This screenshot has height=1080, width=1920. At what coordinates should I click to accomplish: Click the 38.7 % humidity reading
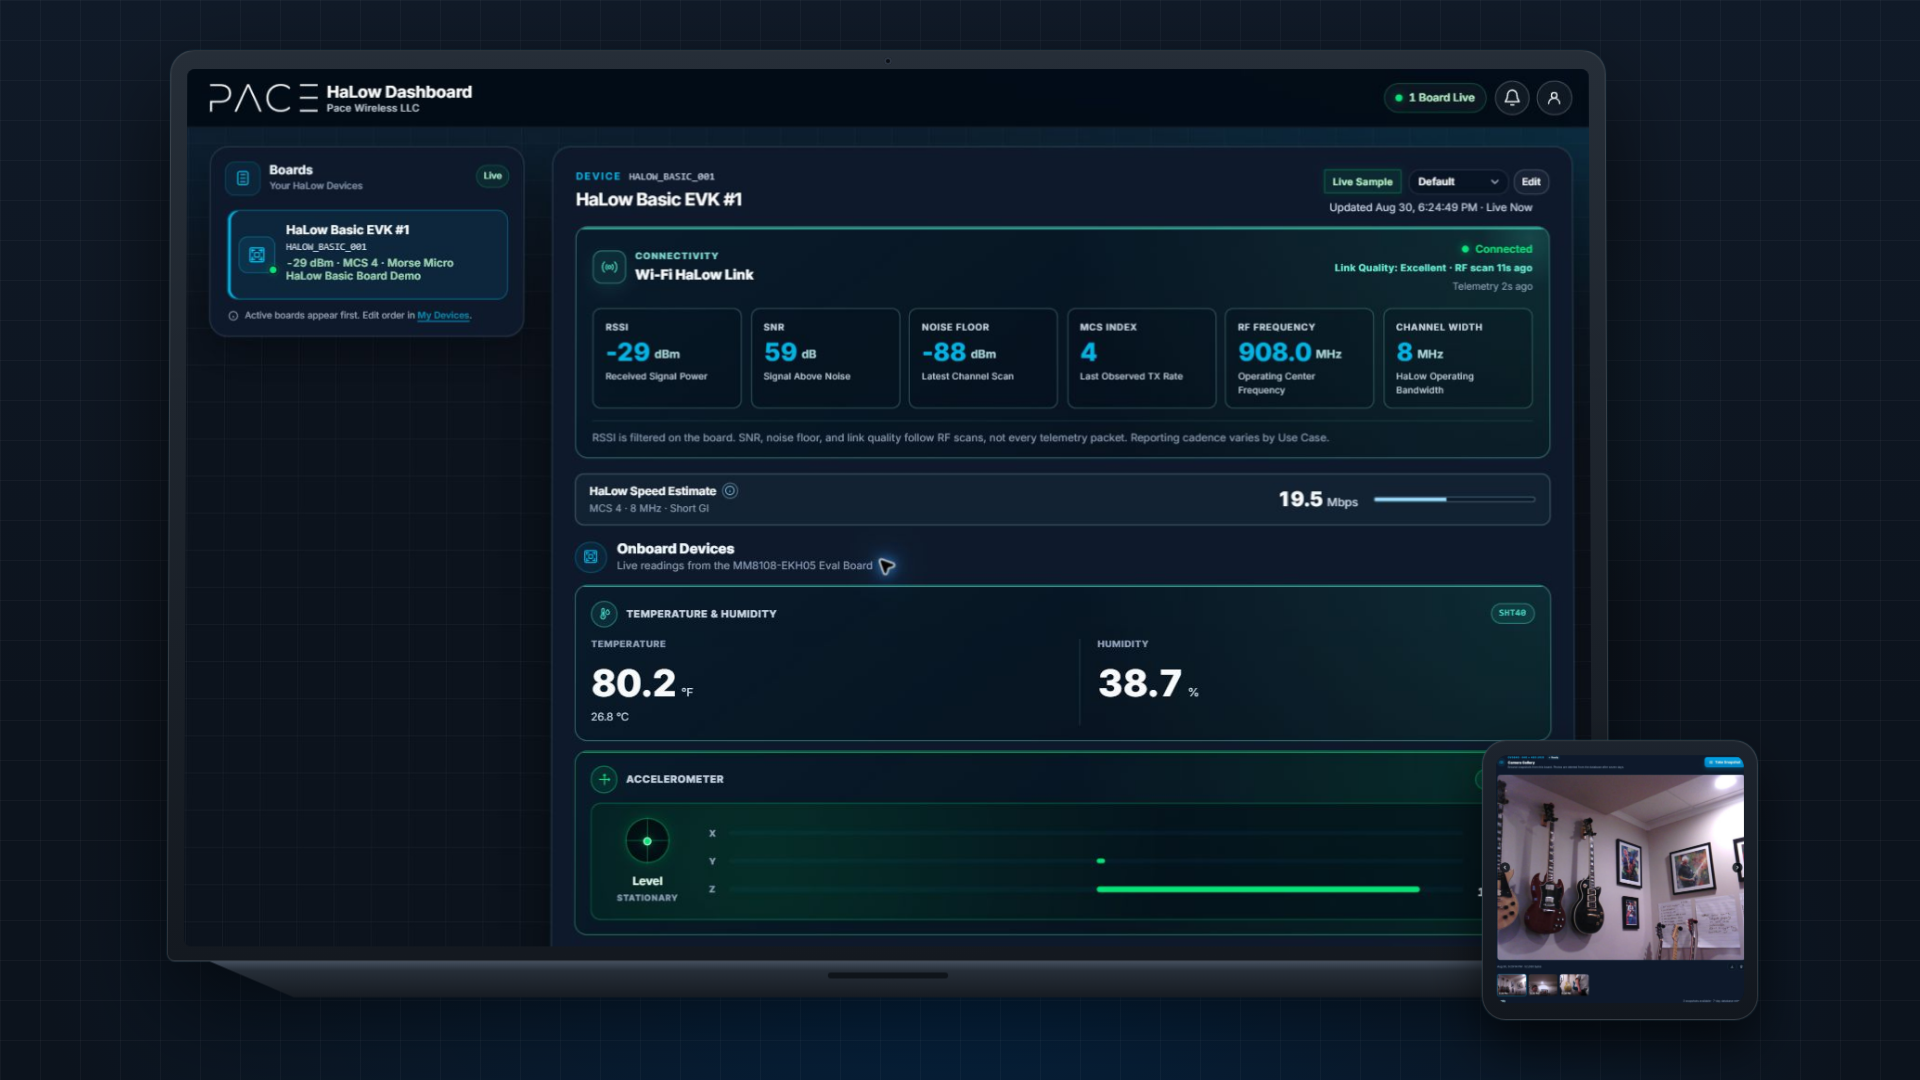point(1148,684)
